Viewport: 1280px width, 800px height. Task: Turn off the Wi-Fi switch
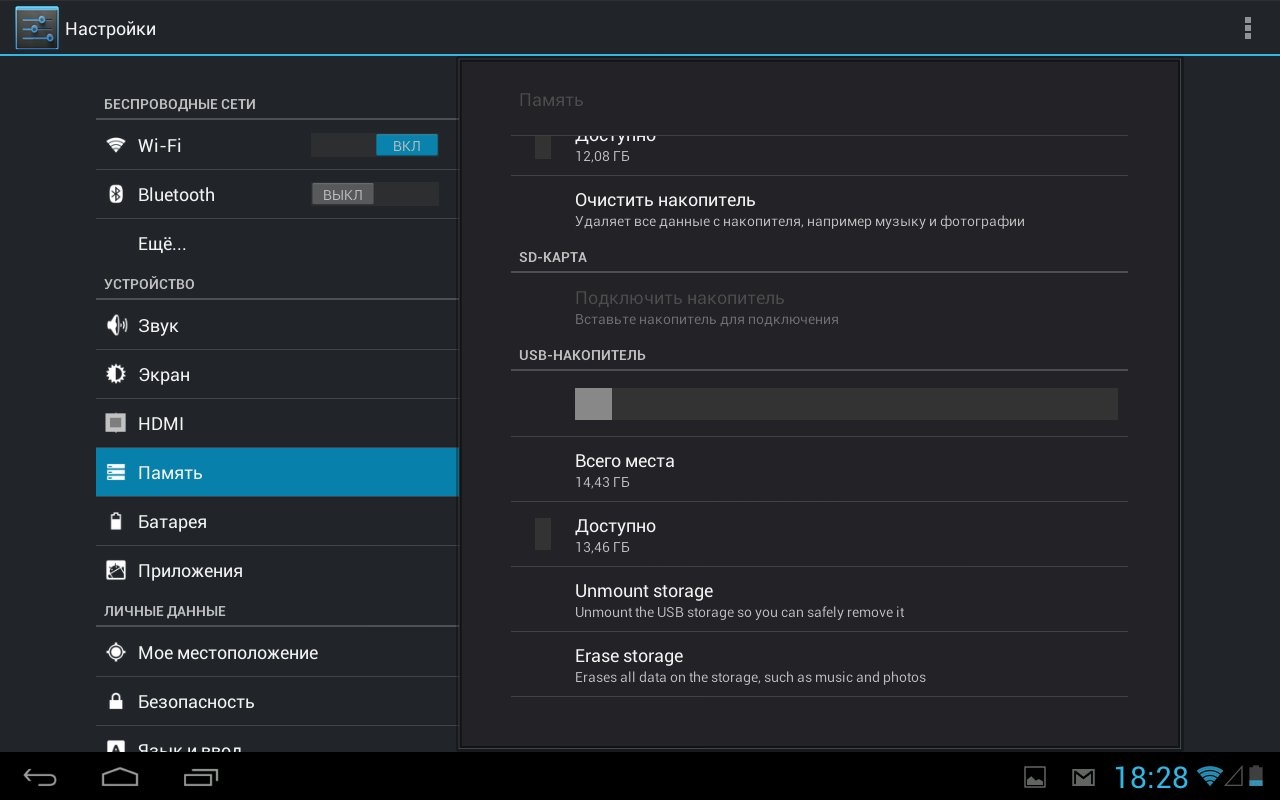pyautogui.click(x=374, y=145)
